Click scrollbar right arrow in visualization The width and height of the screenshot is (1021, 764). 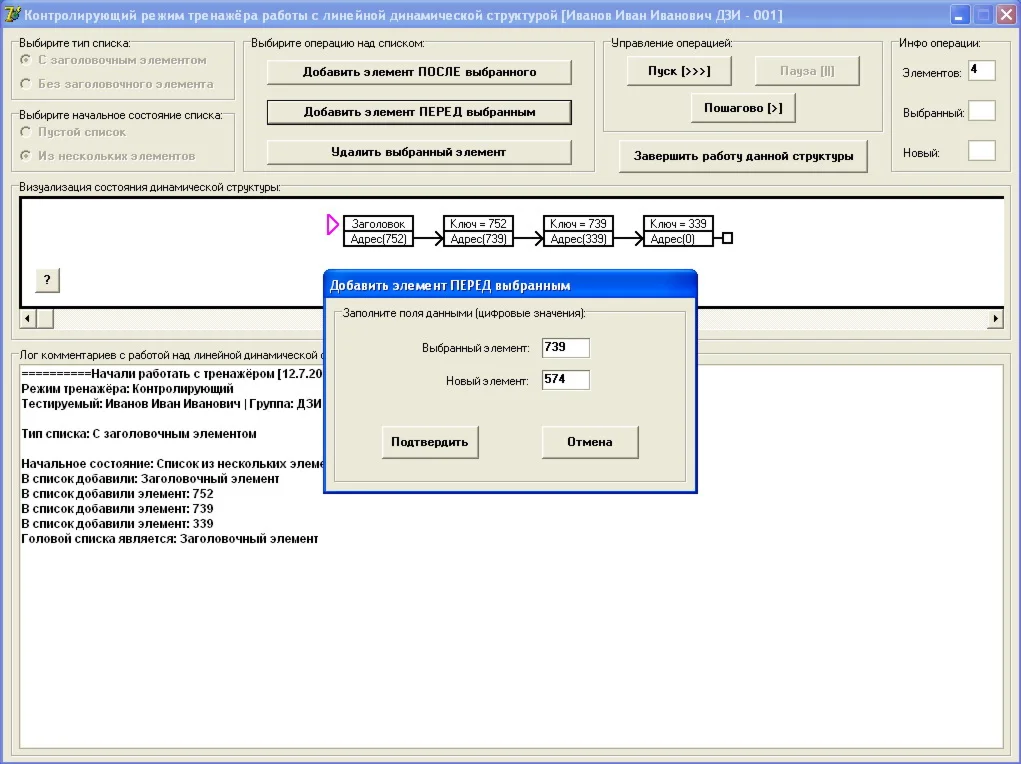(995, 318)
